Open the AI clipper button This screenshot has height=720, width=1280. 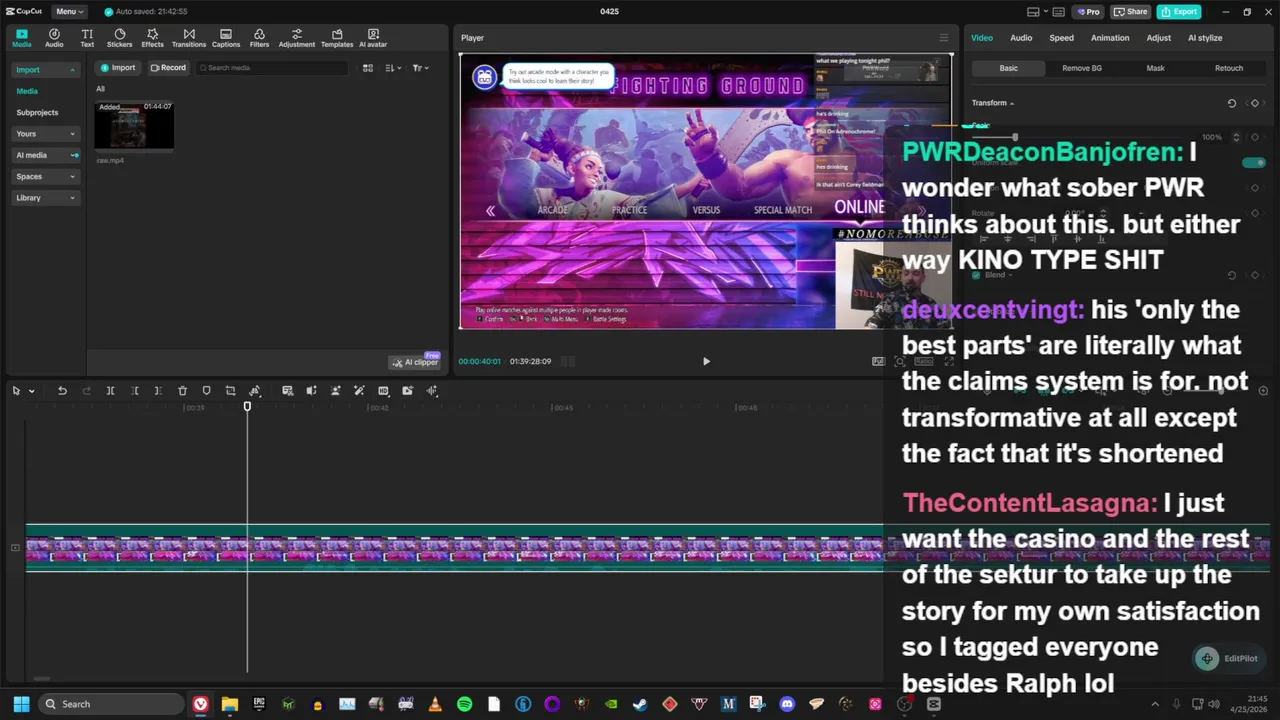tap(416, 362)
